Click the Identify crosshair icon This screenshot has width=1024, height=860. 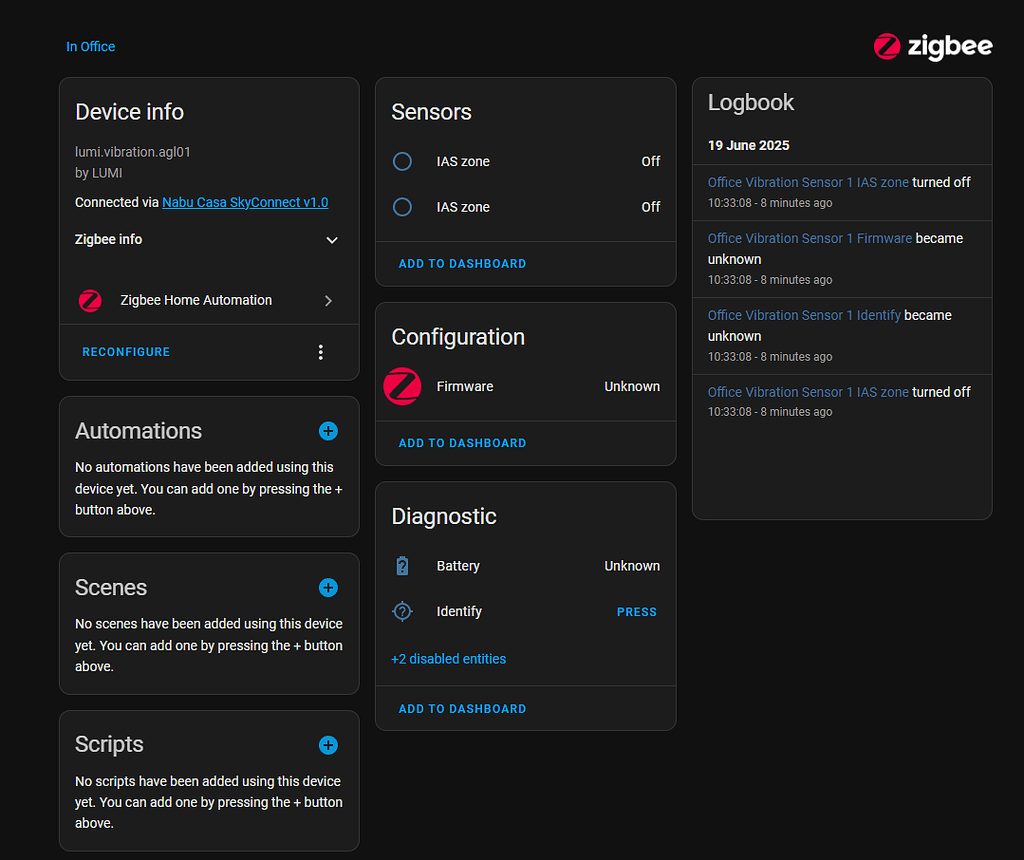[x=402, y=612]
